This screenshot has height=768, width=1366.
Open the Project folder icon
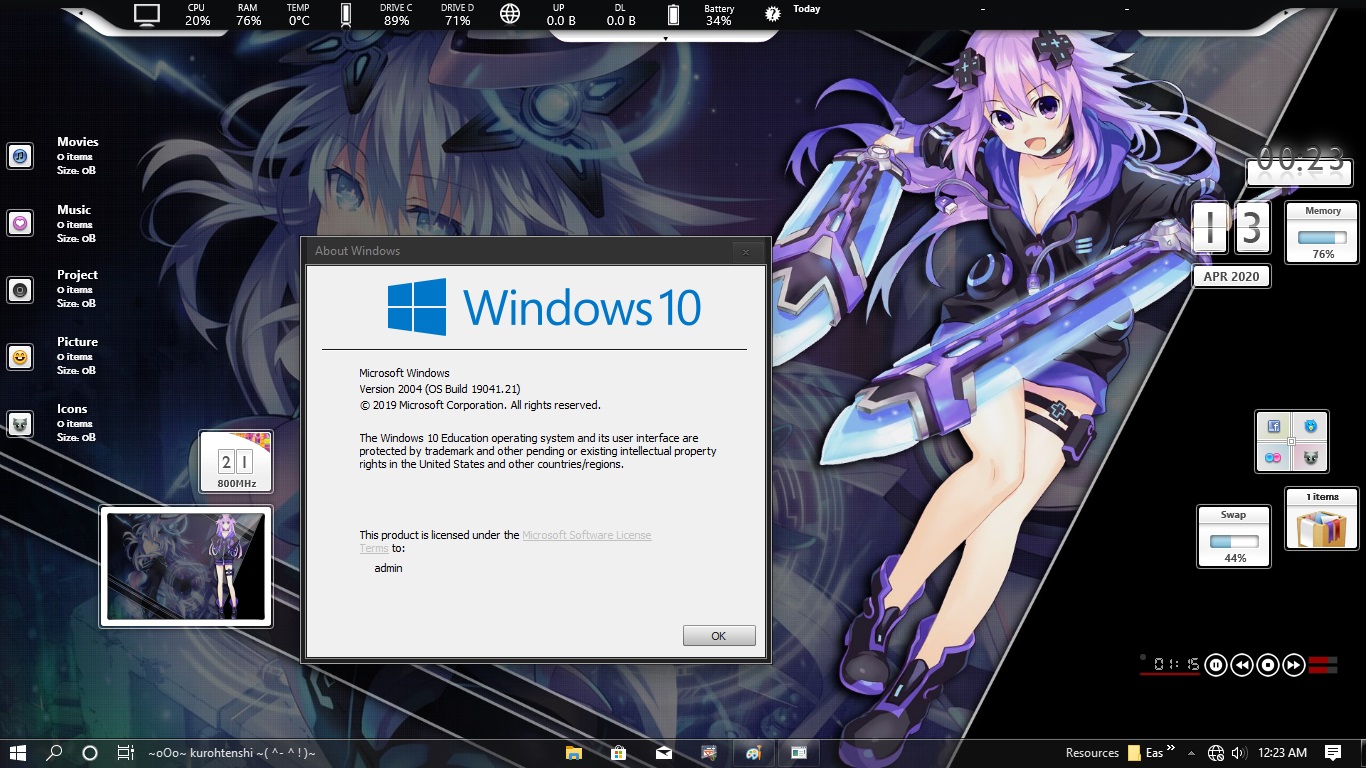click(x=20, y=290)
